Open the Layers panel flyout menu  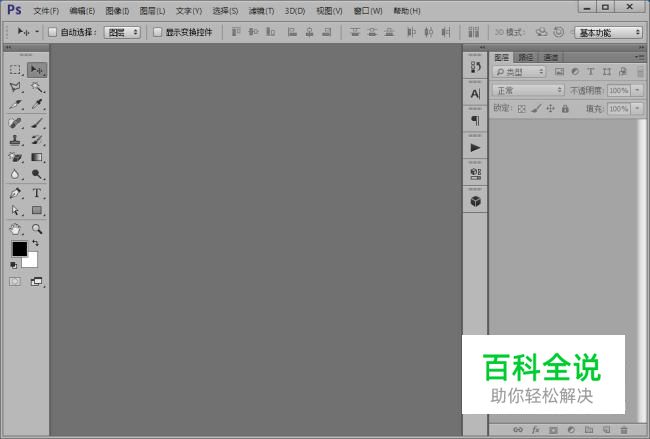639,57
